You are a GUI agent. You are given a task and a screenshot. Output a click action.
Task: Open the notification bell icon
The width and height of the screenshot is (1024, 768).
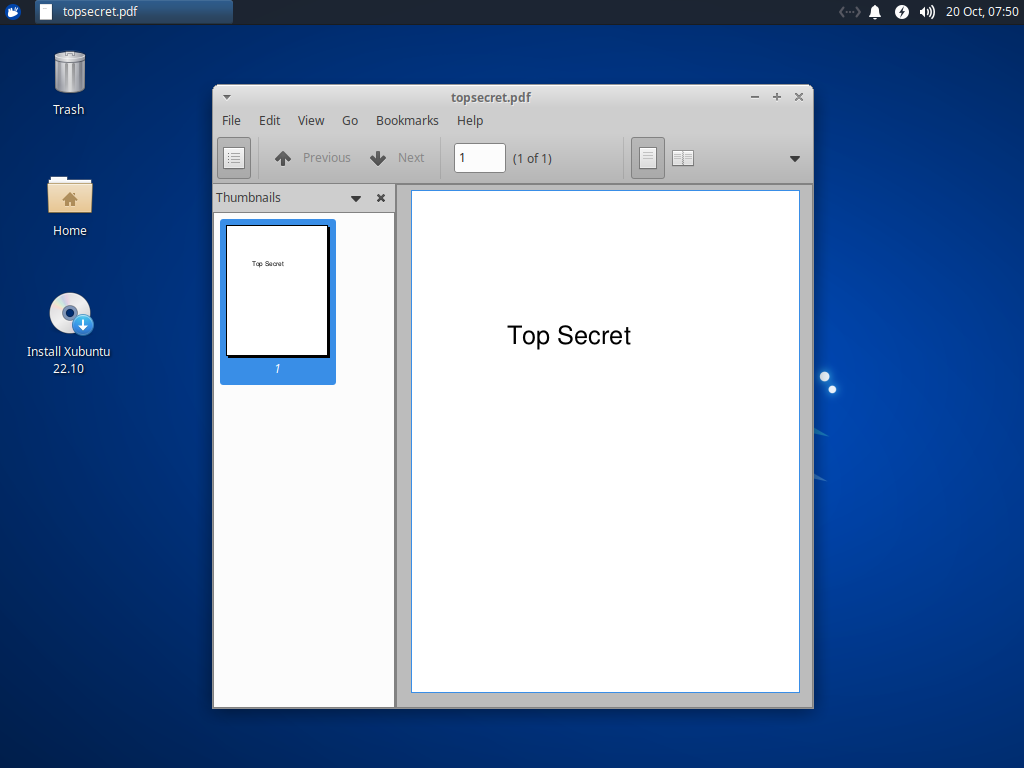point(875,12)
